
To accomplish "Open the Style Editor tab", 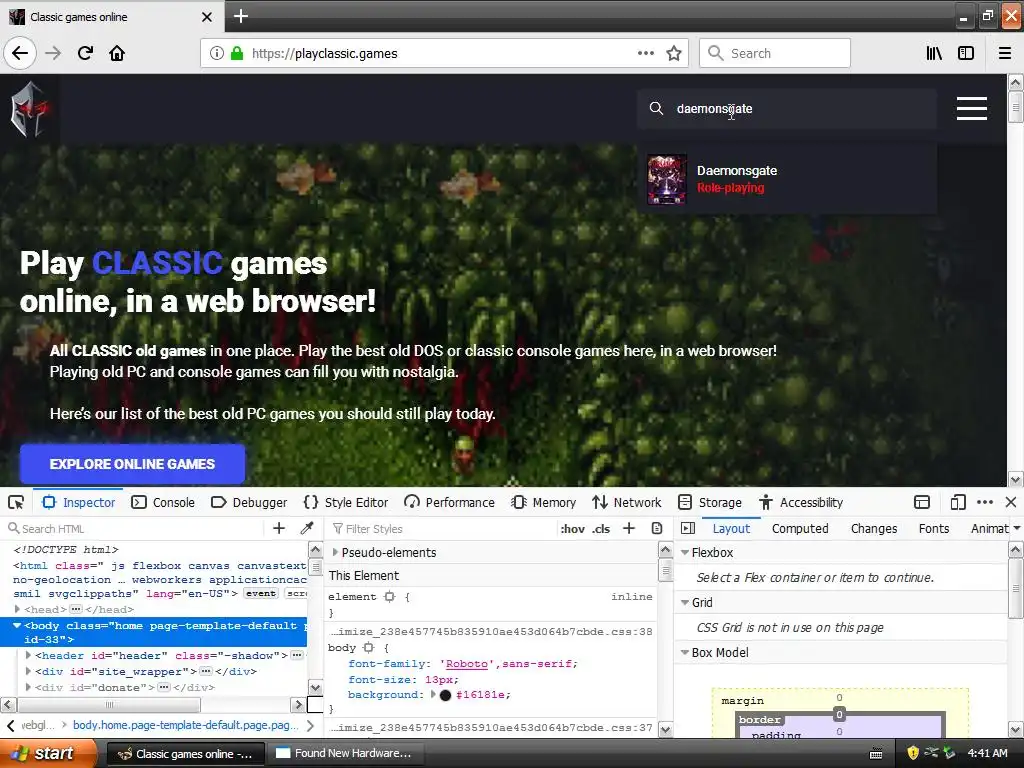I will [345, 502].
